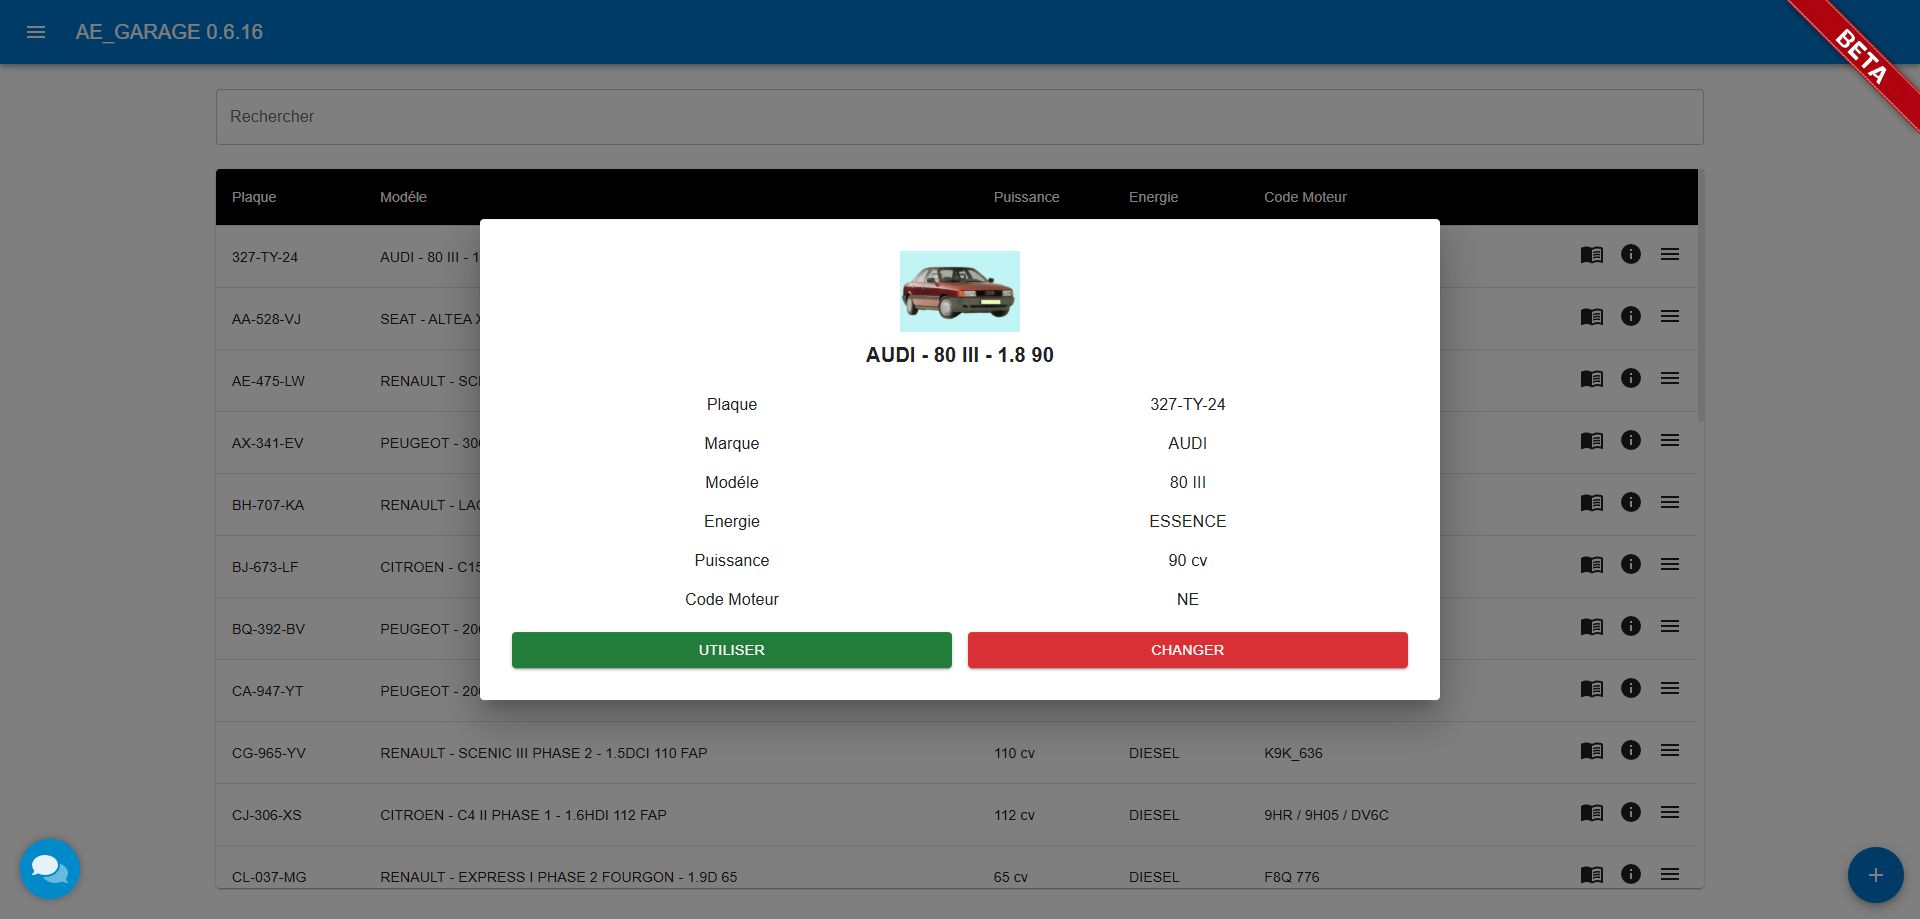1920x919 pixels.
Task: Show info for CJ-306-XS row
Action: [1631, 812]
